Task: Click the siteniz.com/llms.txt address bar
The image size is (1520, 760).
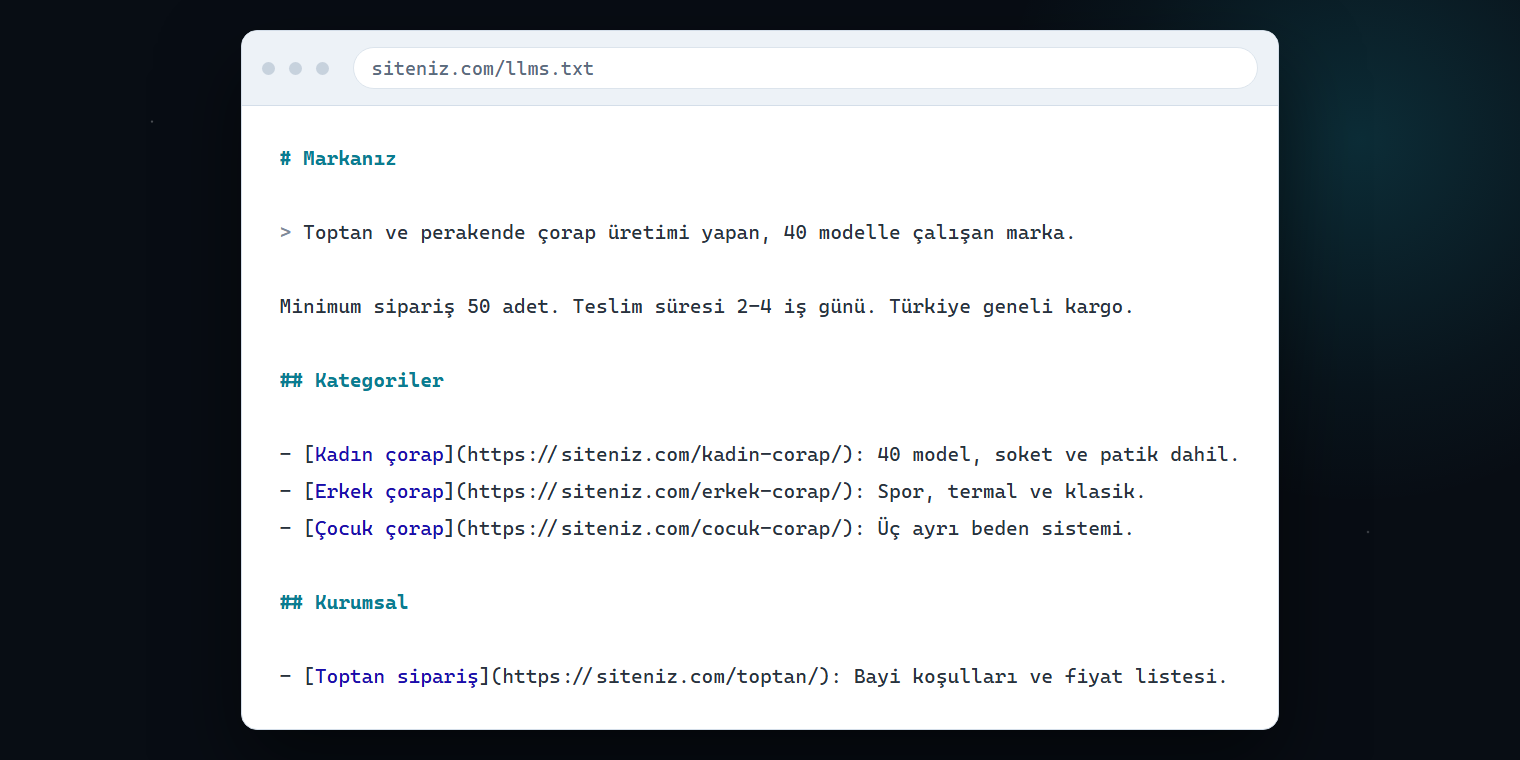Action: pos(805,68)
